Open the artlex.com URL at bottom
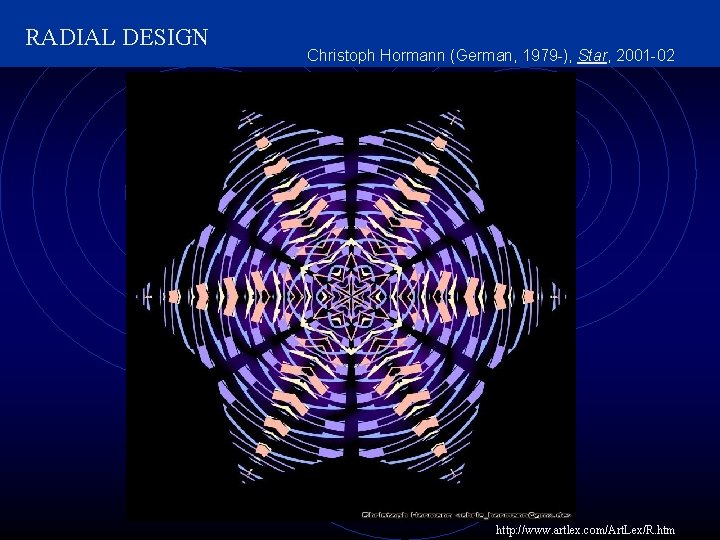Image resolution: width=720 pixels, height=540 pixels. [585, 529]
